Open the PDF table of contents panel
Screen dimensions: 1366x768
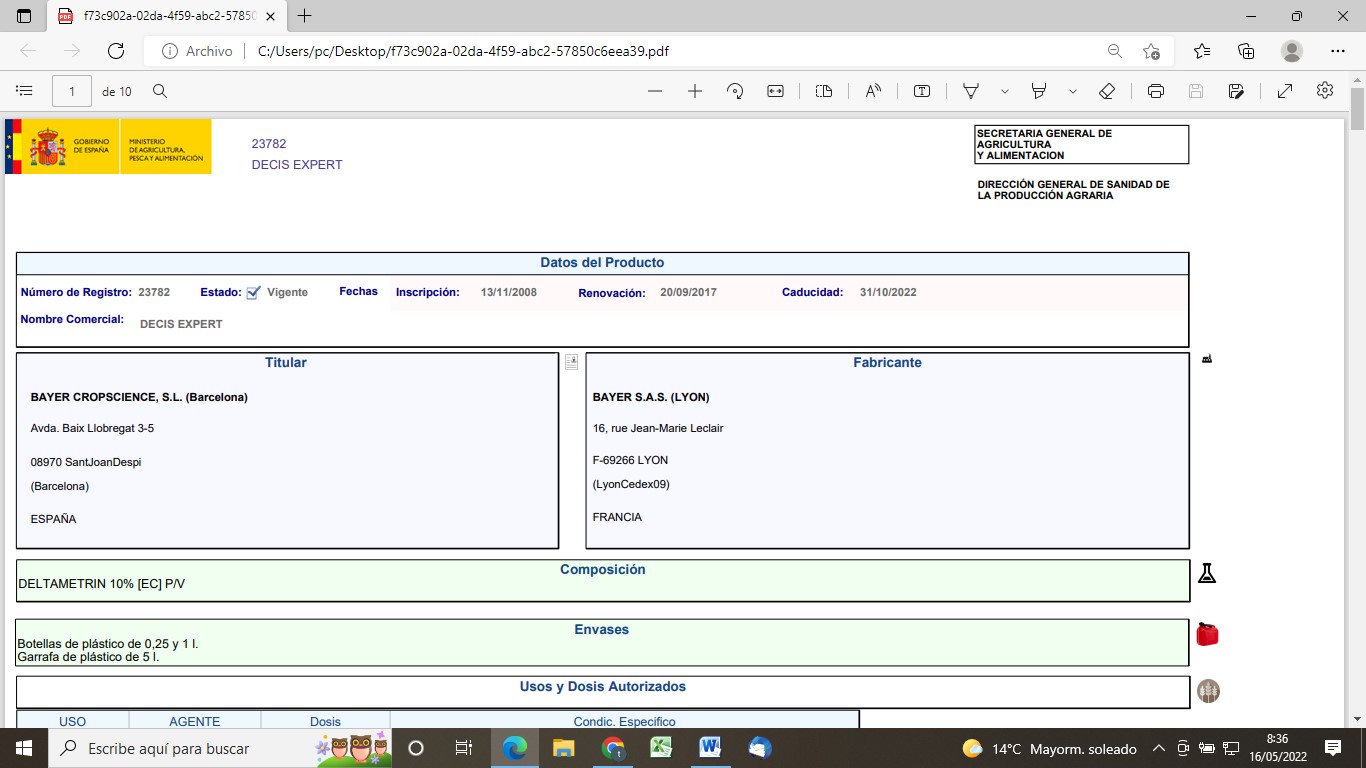[x=24, y=91]
